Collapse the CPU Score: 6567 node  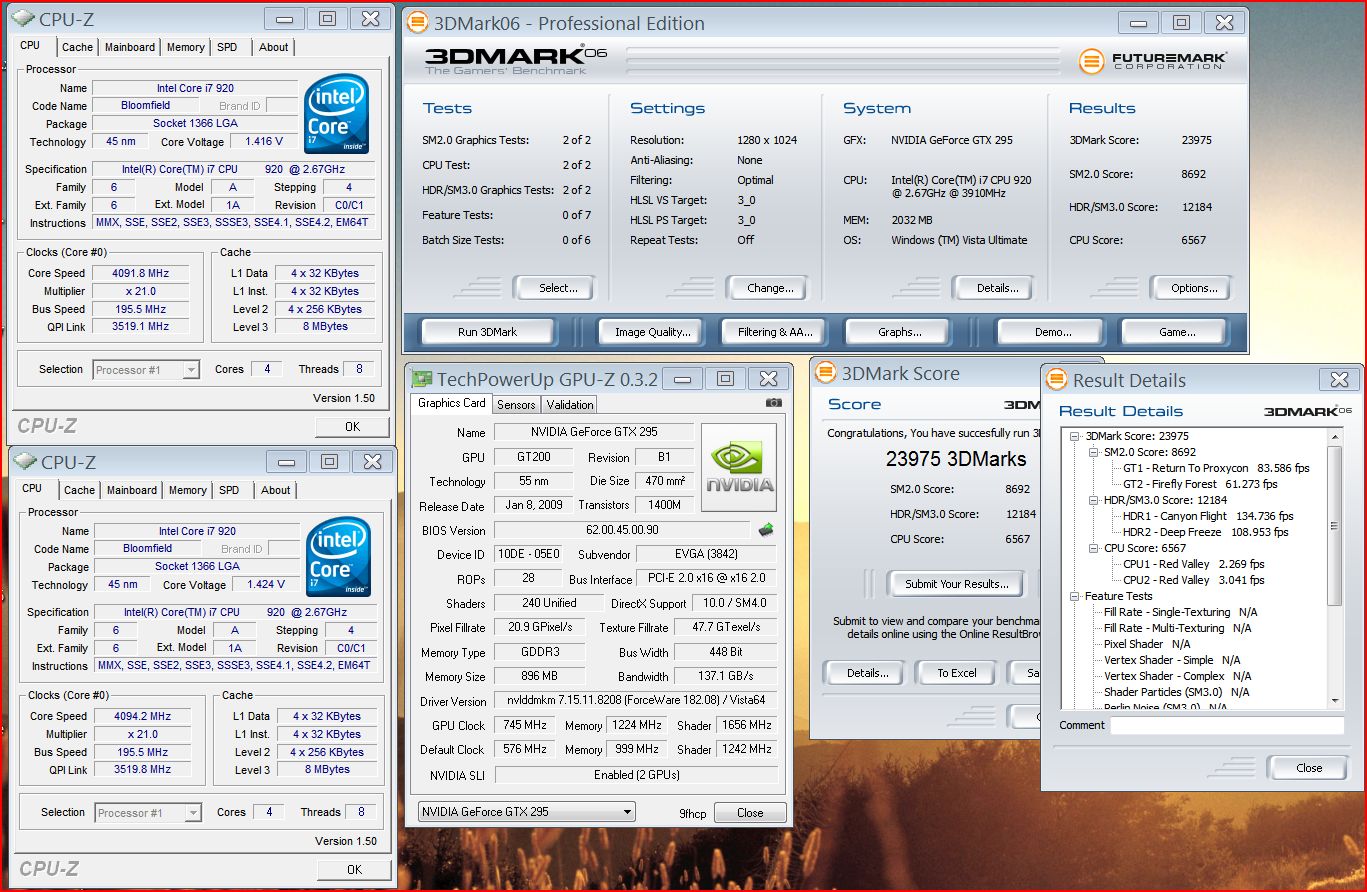(x=1093, y=548)
